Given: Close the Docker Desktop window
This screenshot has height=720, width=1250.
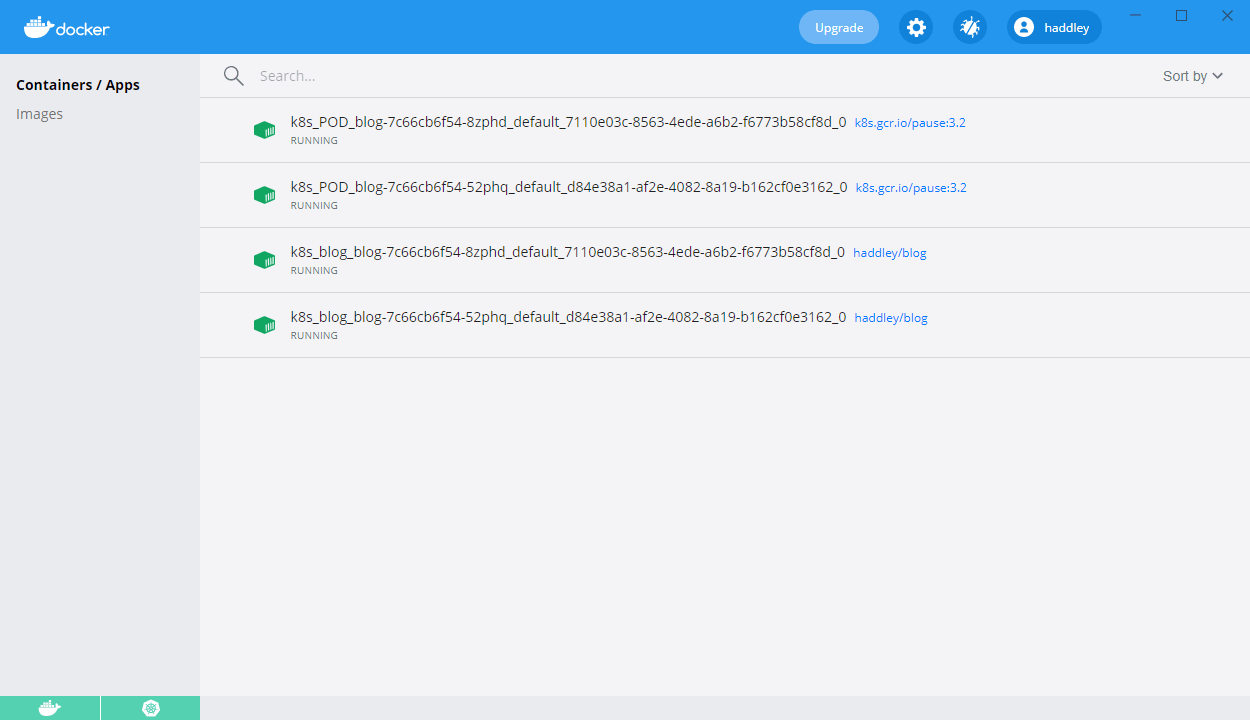Looking at the screenshot, I should click(1227, 15).
